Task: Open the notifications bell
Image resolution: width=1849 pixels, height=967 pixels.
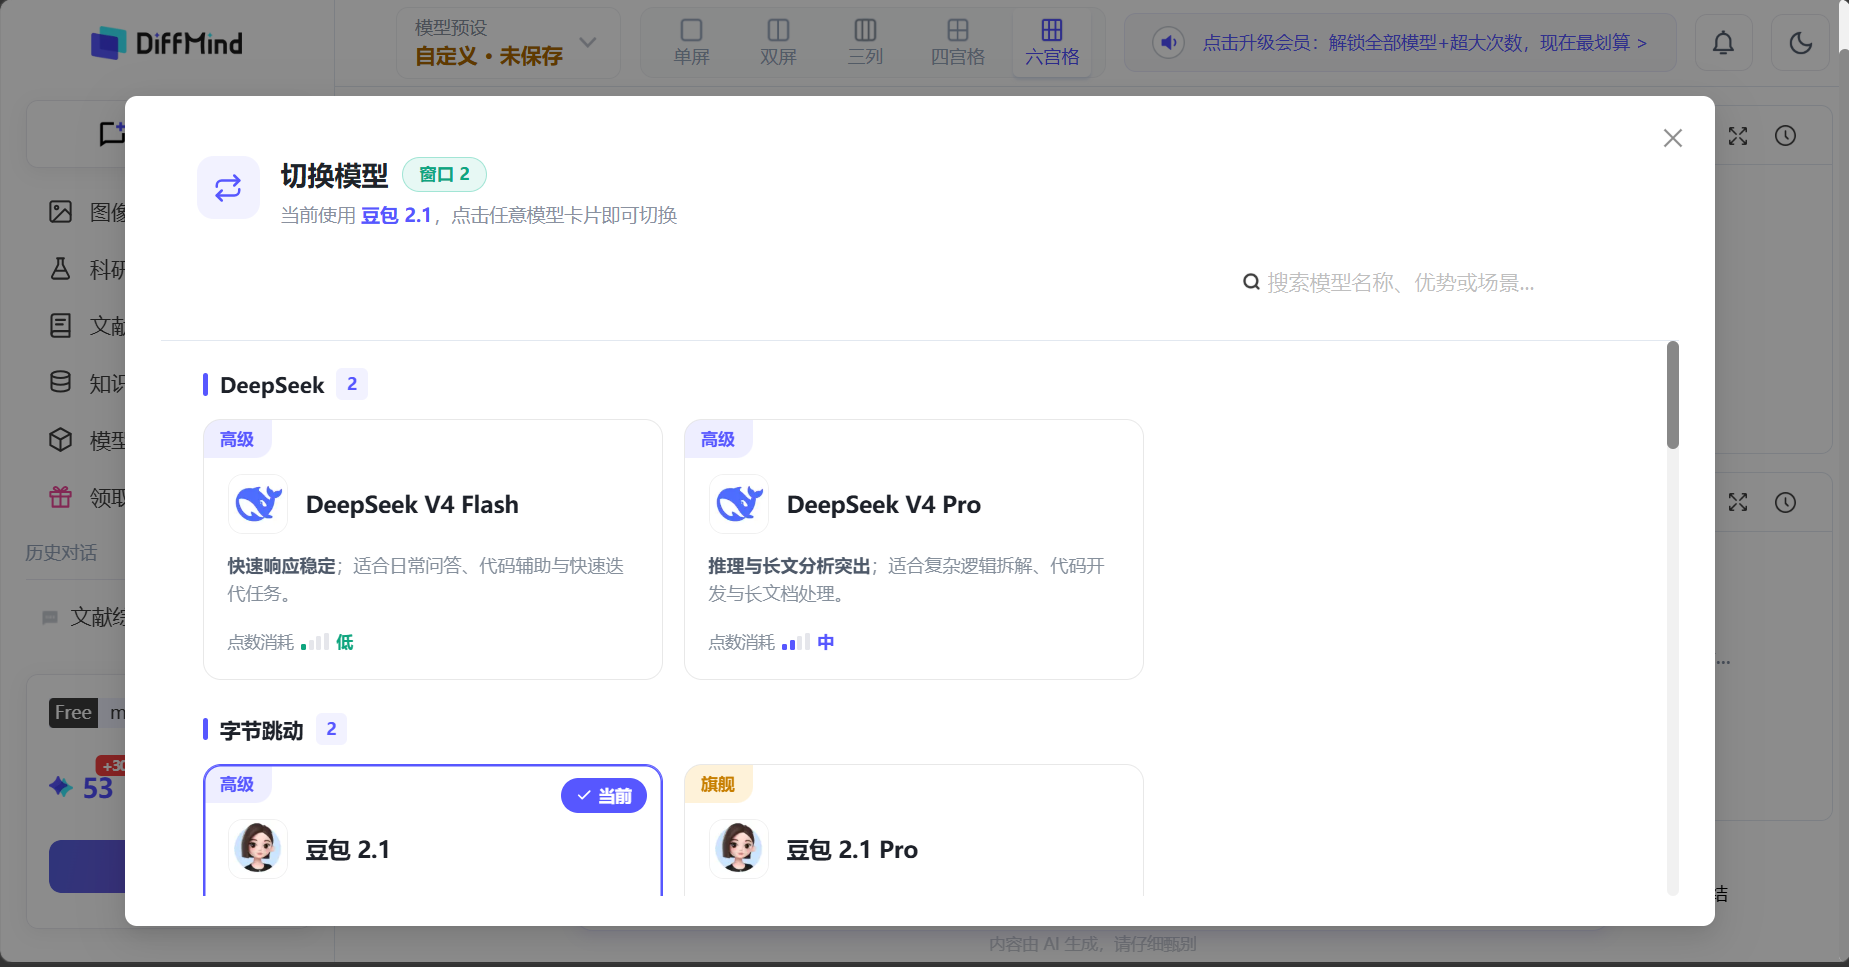Action: [x=1723, y=43]
